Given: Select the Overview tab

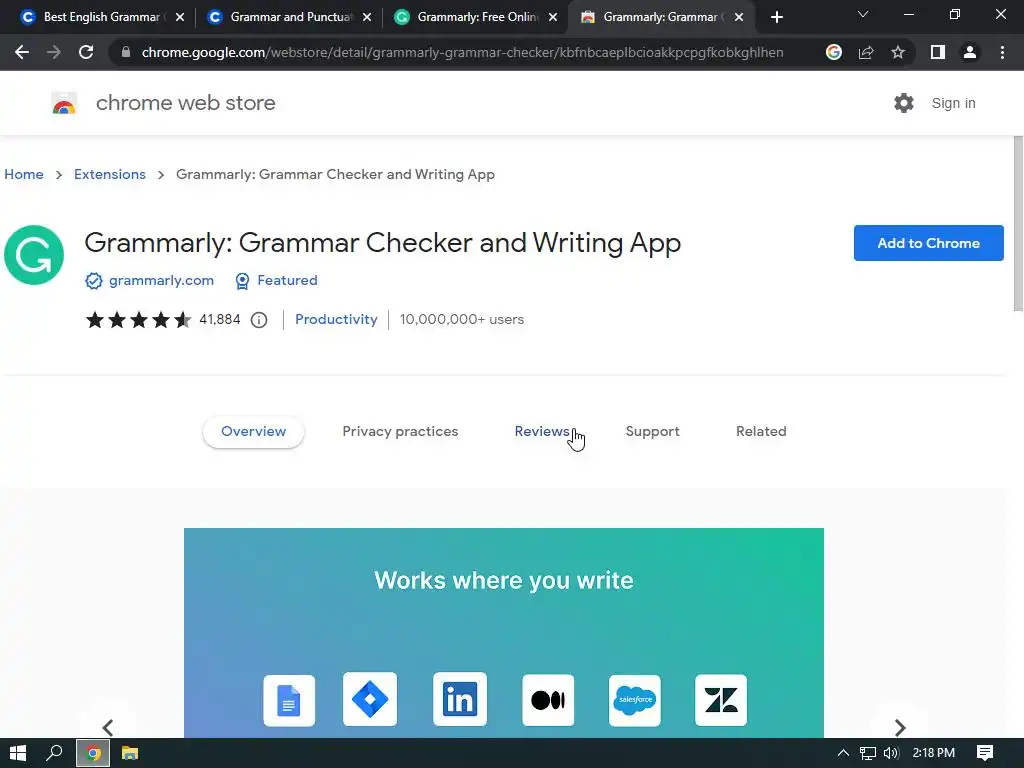Looking at the screenshot, I should [x=253, y=432].
